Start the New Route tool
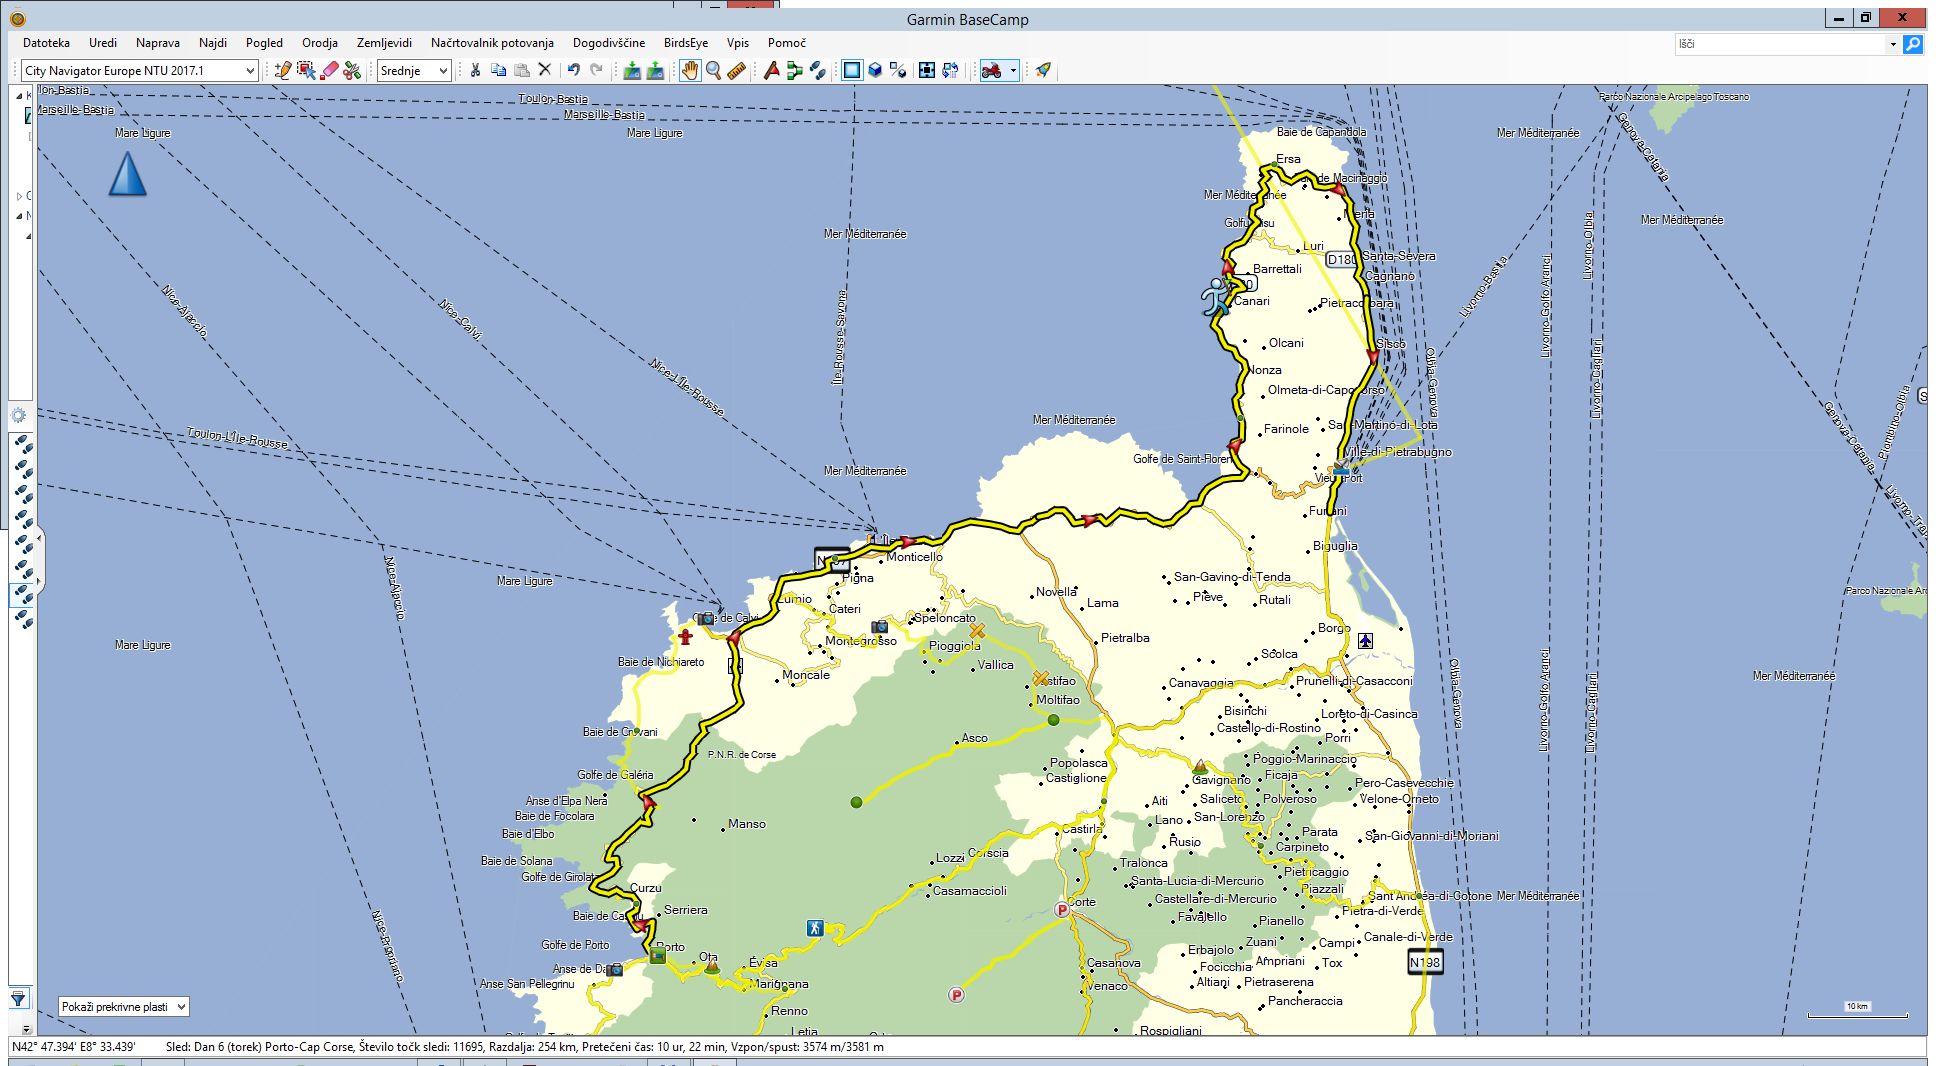This screenshot has width=1936, height=1066. point(771,70)
